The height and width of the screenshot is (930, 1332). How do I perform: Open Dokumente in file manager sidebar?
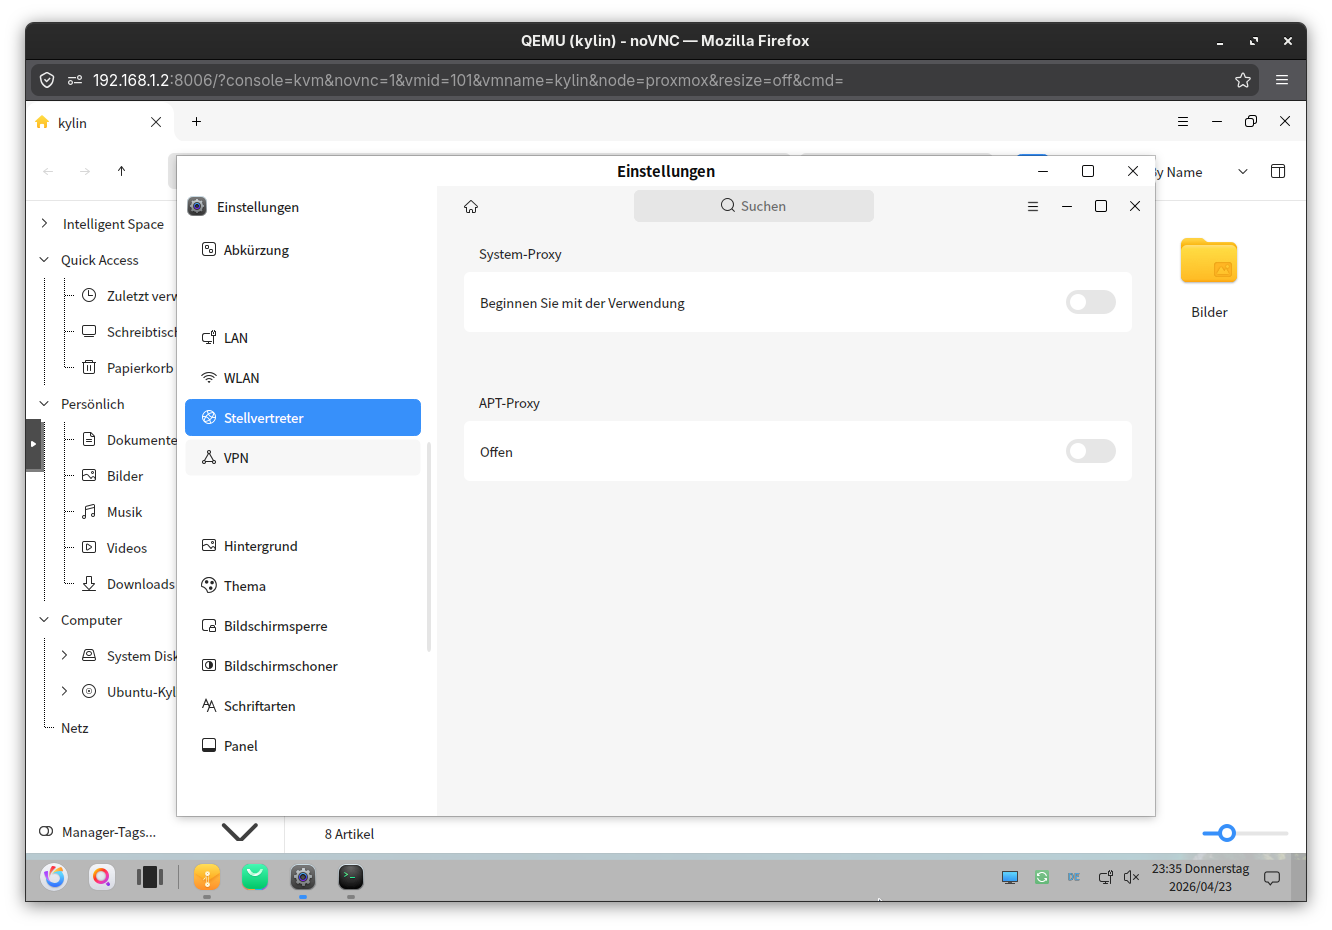click(x=128, y=440)
